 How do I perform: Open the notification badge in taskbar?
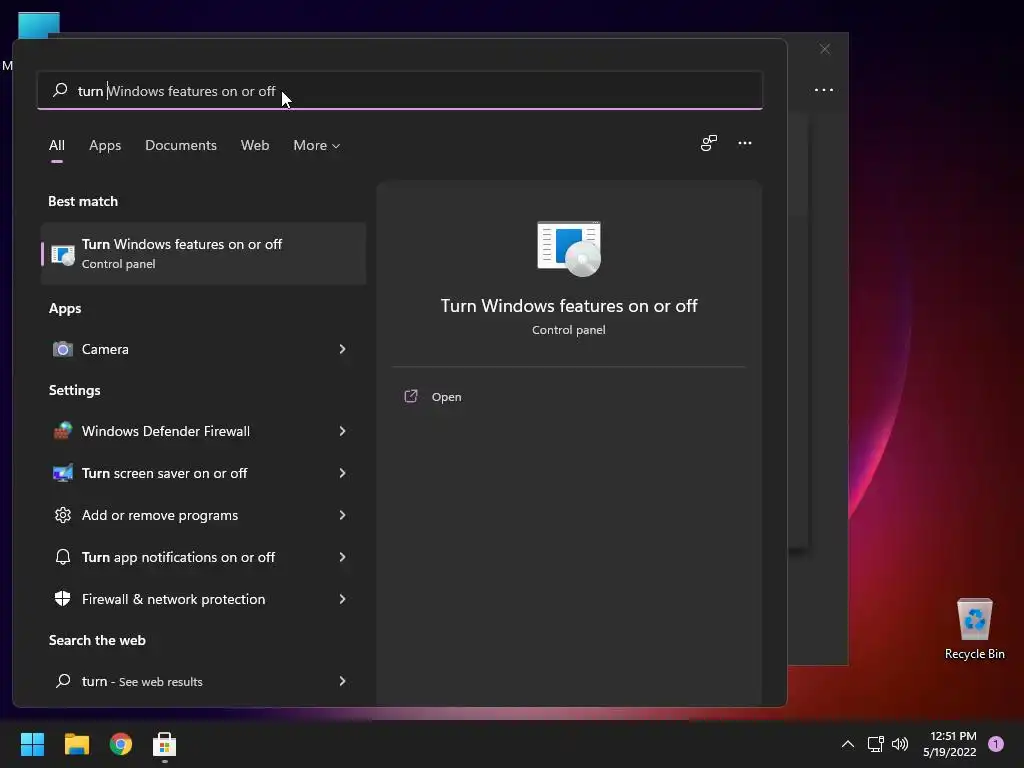(x=996, y=744)
